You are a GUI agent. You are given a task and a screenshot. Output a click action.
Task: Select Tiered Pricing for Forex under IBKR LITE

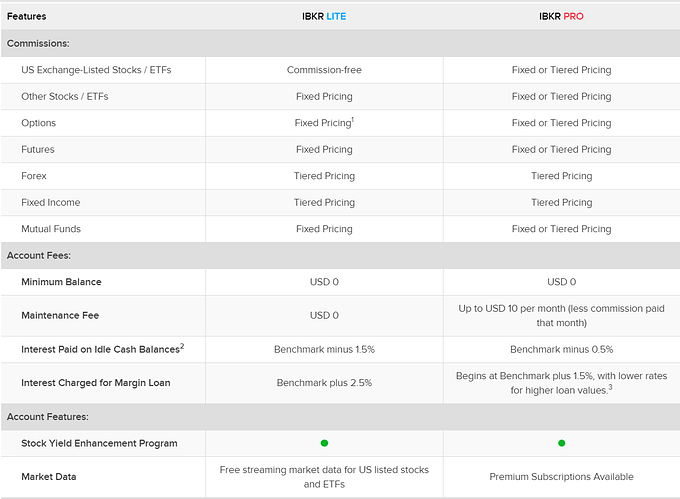click(324, 176)
